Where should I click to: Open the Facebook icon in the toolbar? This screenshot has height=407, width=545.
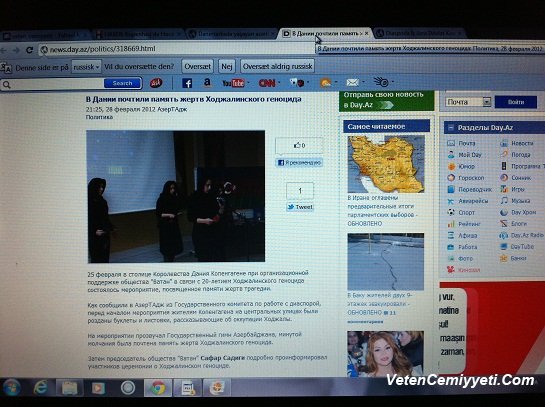point(187,83)
